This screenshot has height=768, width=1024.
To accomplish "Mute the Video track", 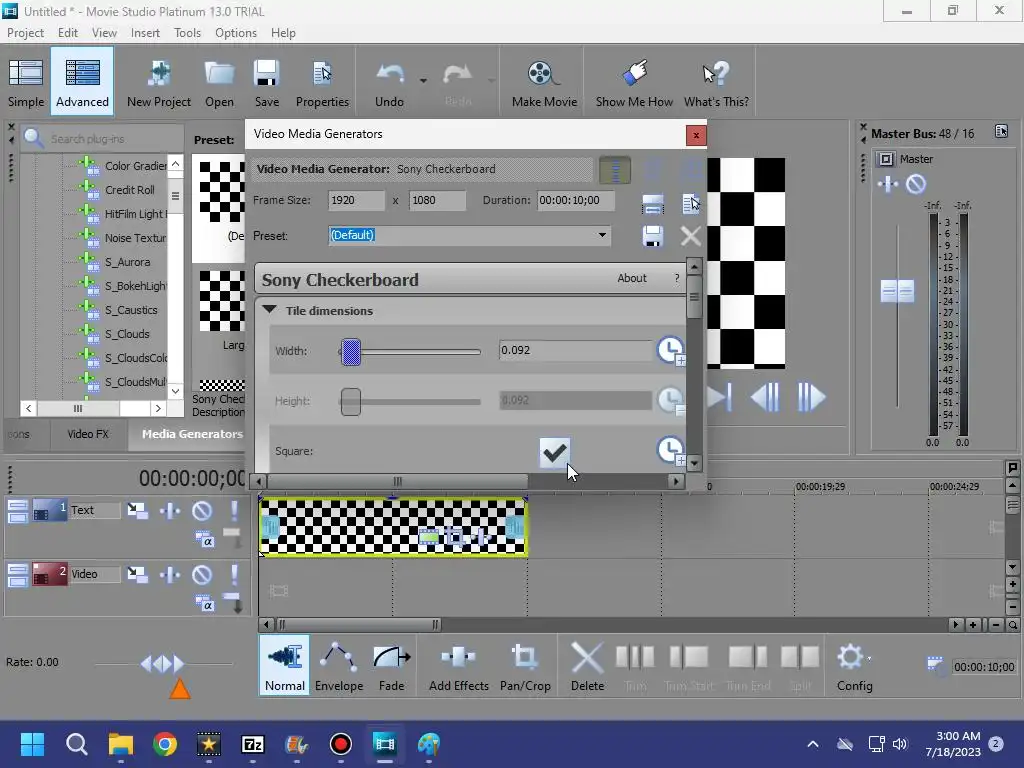I will pos(202,575).
